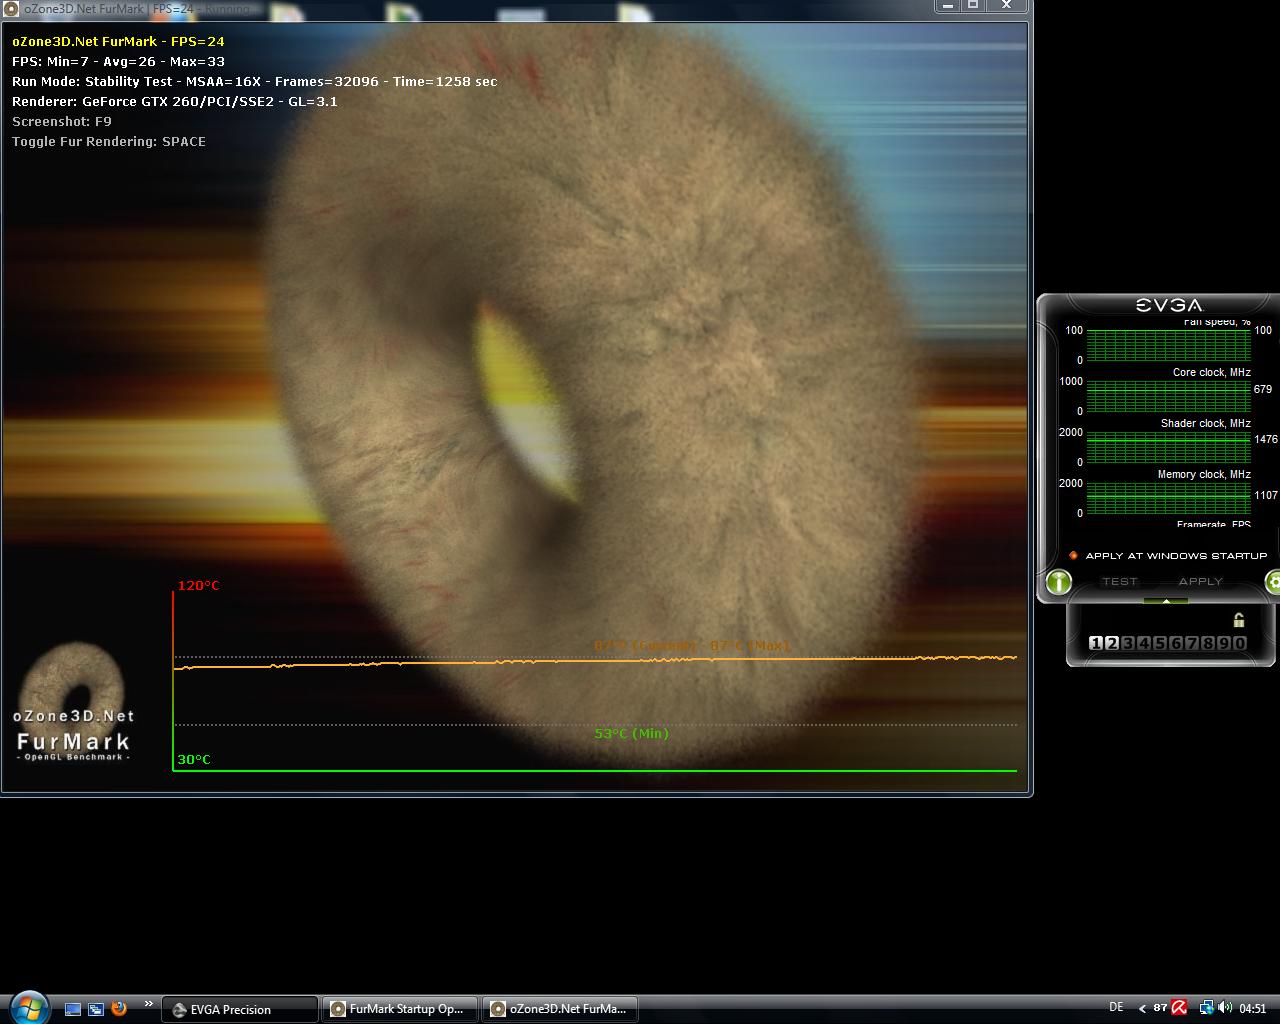Open the Windows Start orb
The height and width of the screenshot is (1024, 1280).
(x=28, y=1008)
